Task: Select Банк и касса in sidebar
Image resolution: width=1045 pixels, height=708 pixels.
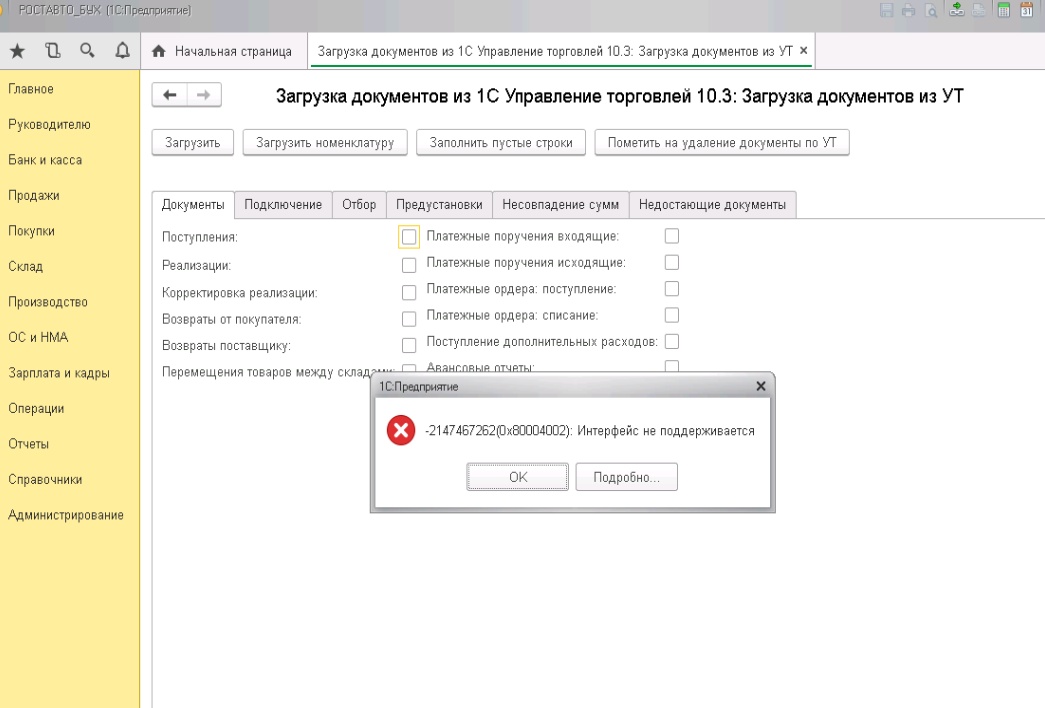Action: 45,160
